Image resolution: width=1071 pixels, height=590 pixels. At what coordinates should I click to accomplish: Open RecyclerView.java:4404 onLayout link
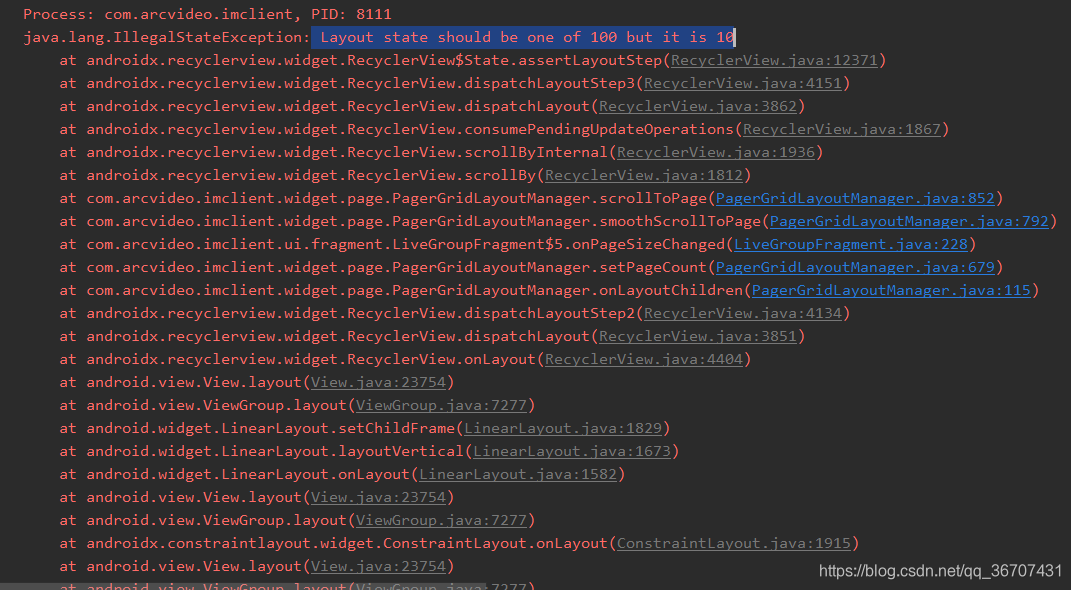(643, 360)
